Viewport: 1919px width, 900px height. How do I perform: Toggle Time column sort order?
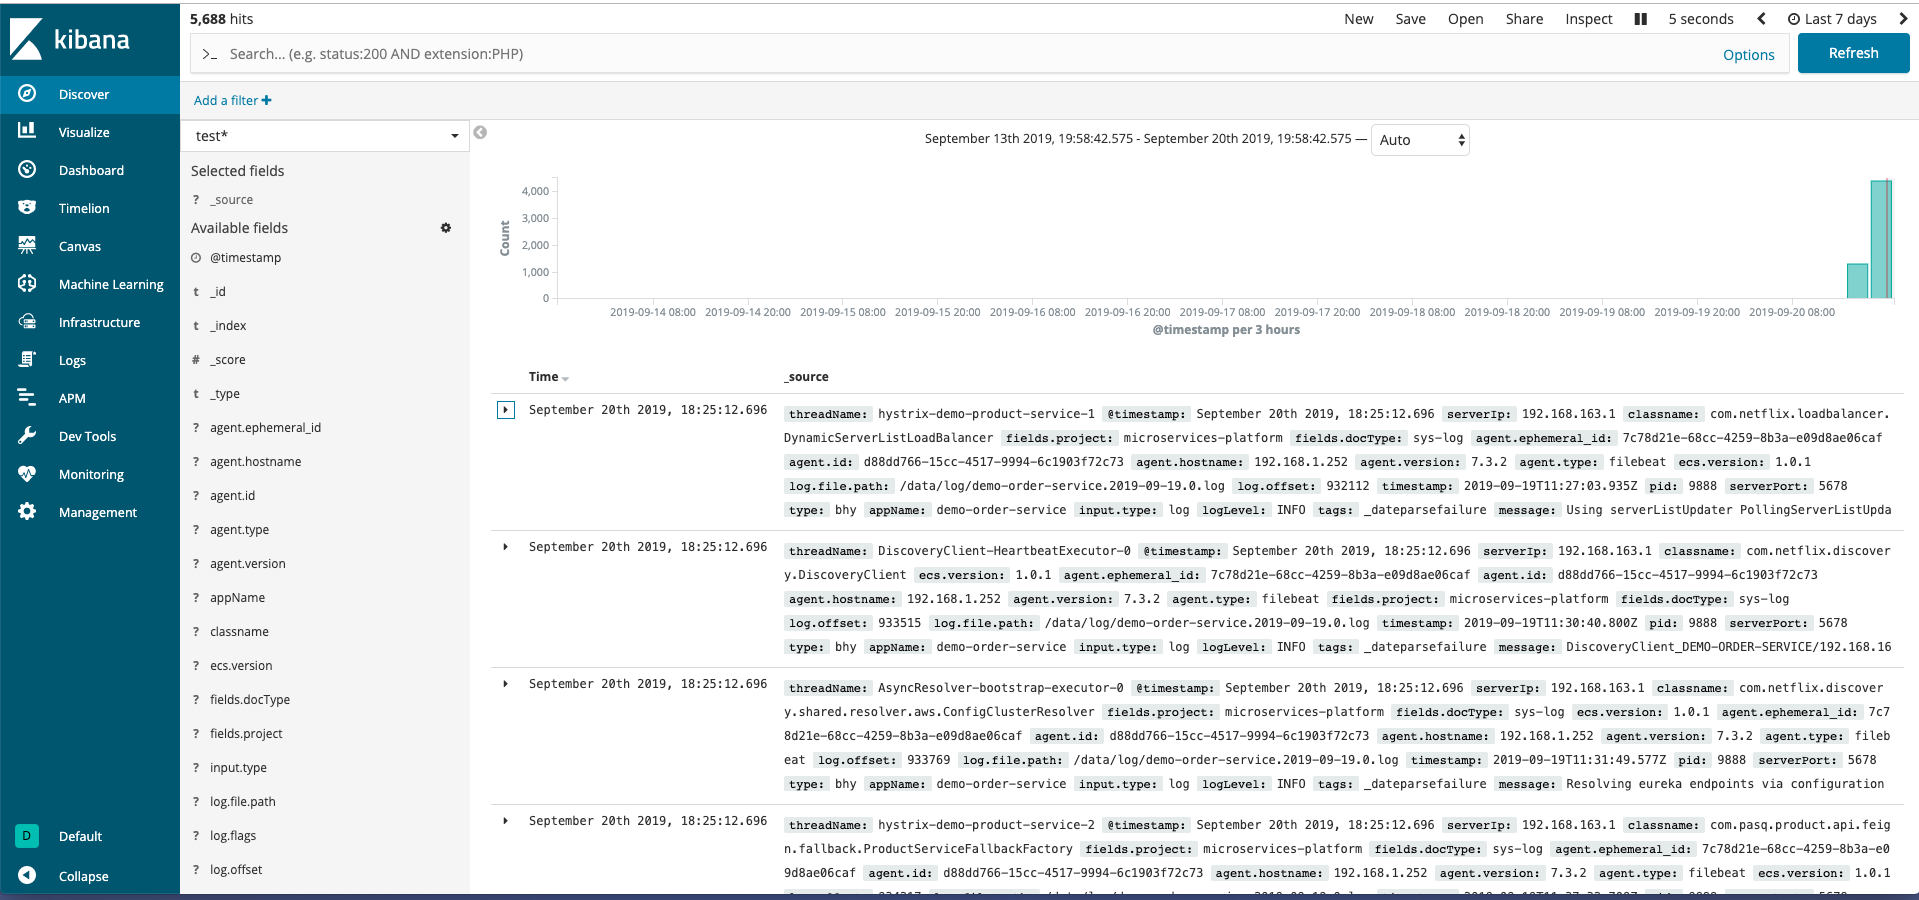547,377
